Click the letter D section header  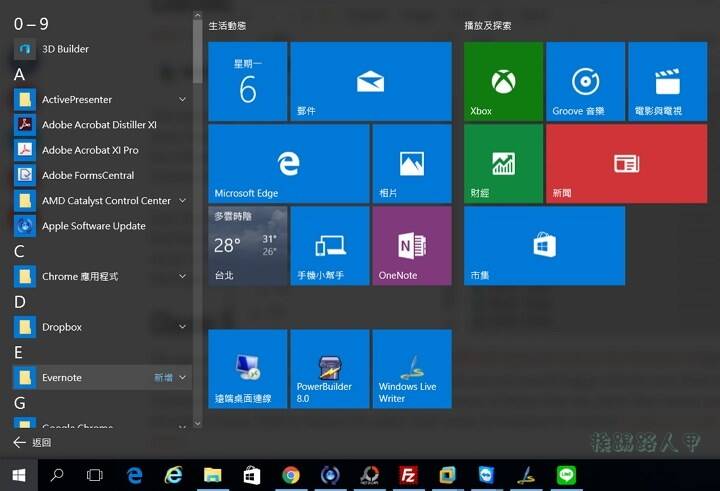point(20,302)
